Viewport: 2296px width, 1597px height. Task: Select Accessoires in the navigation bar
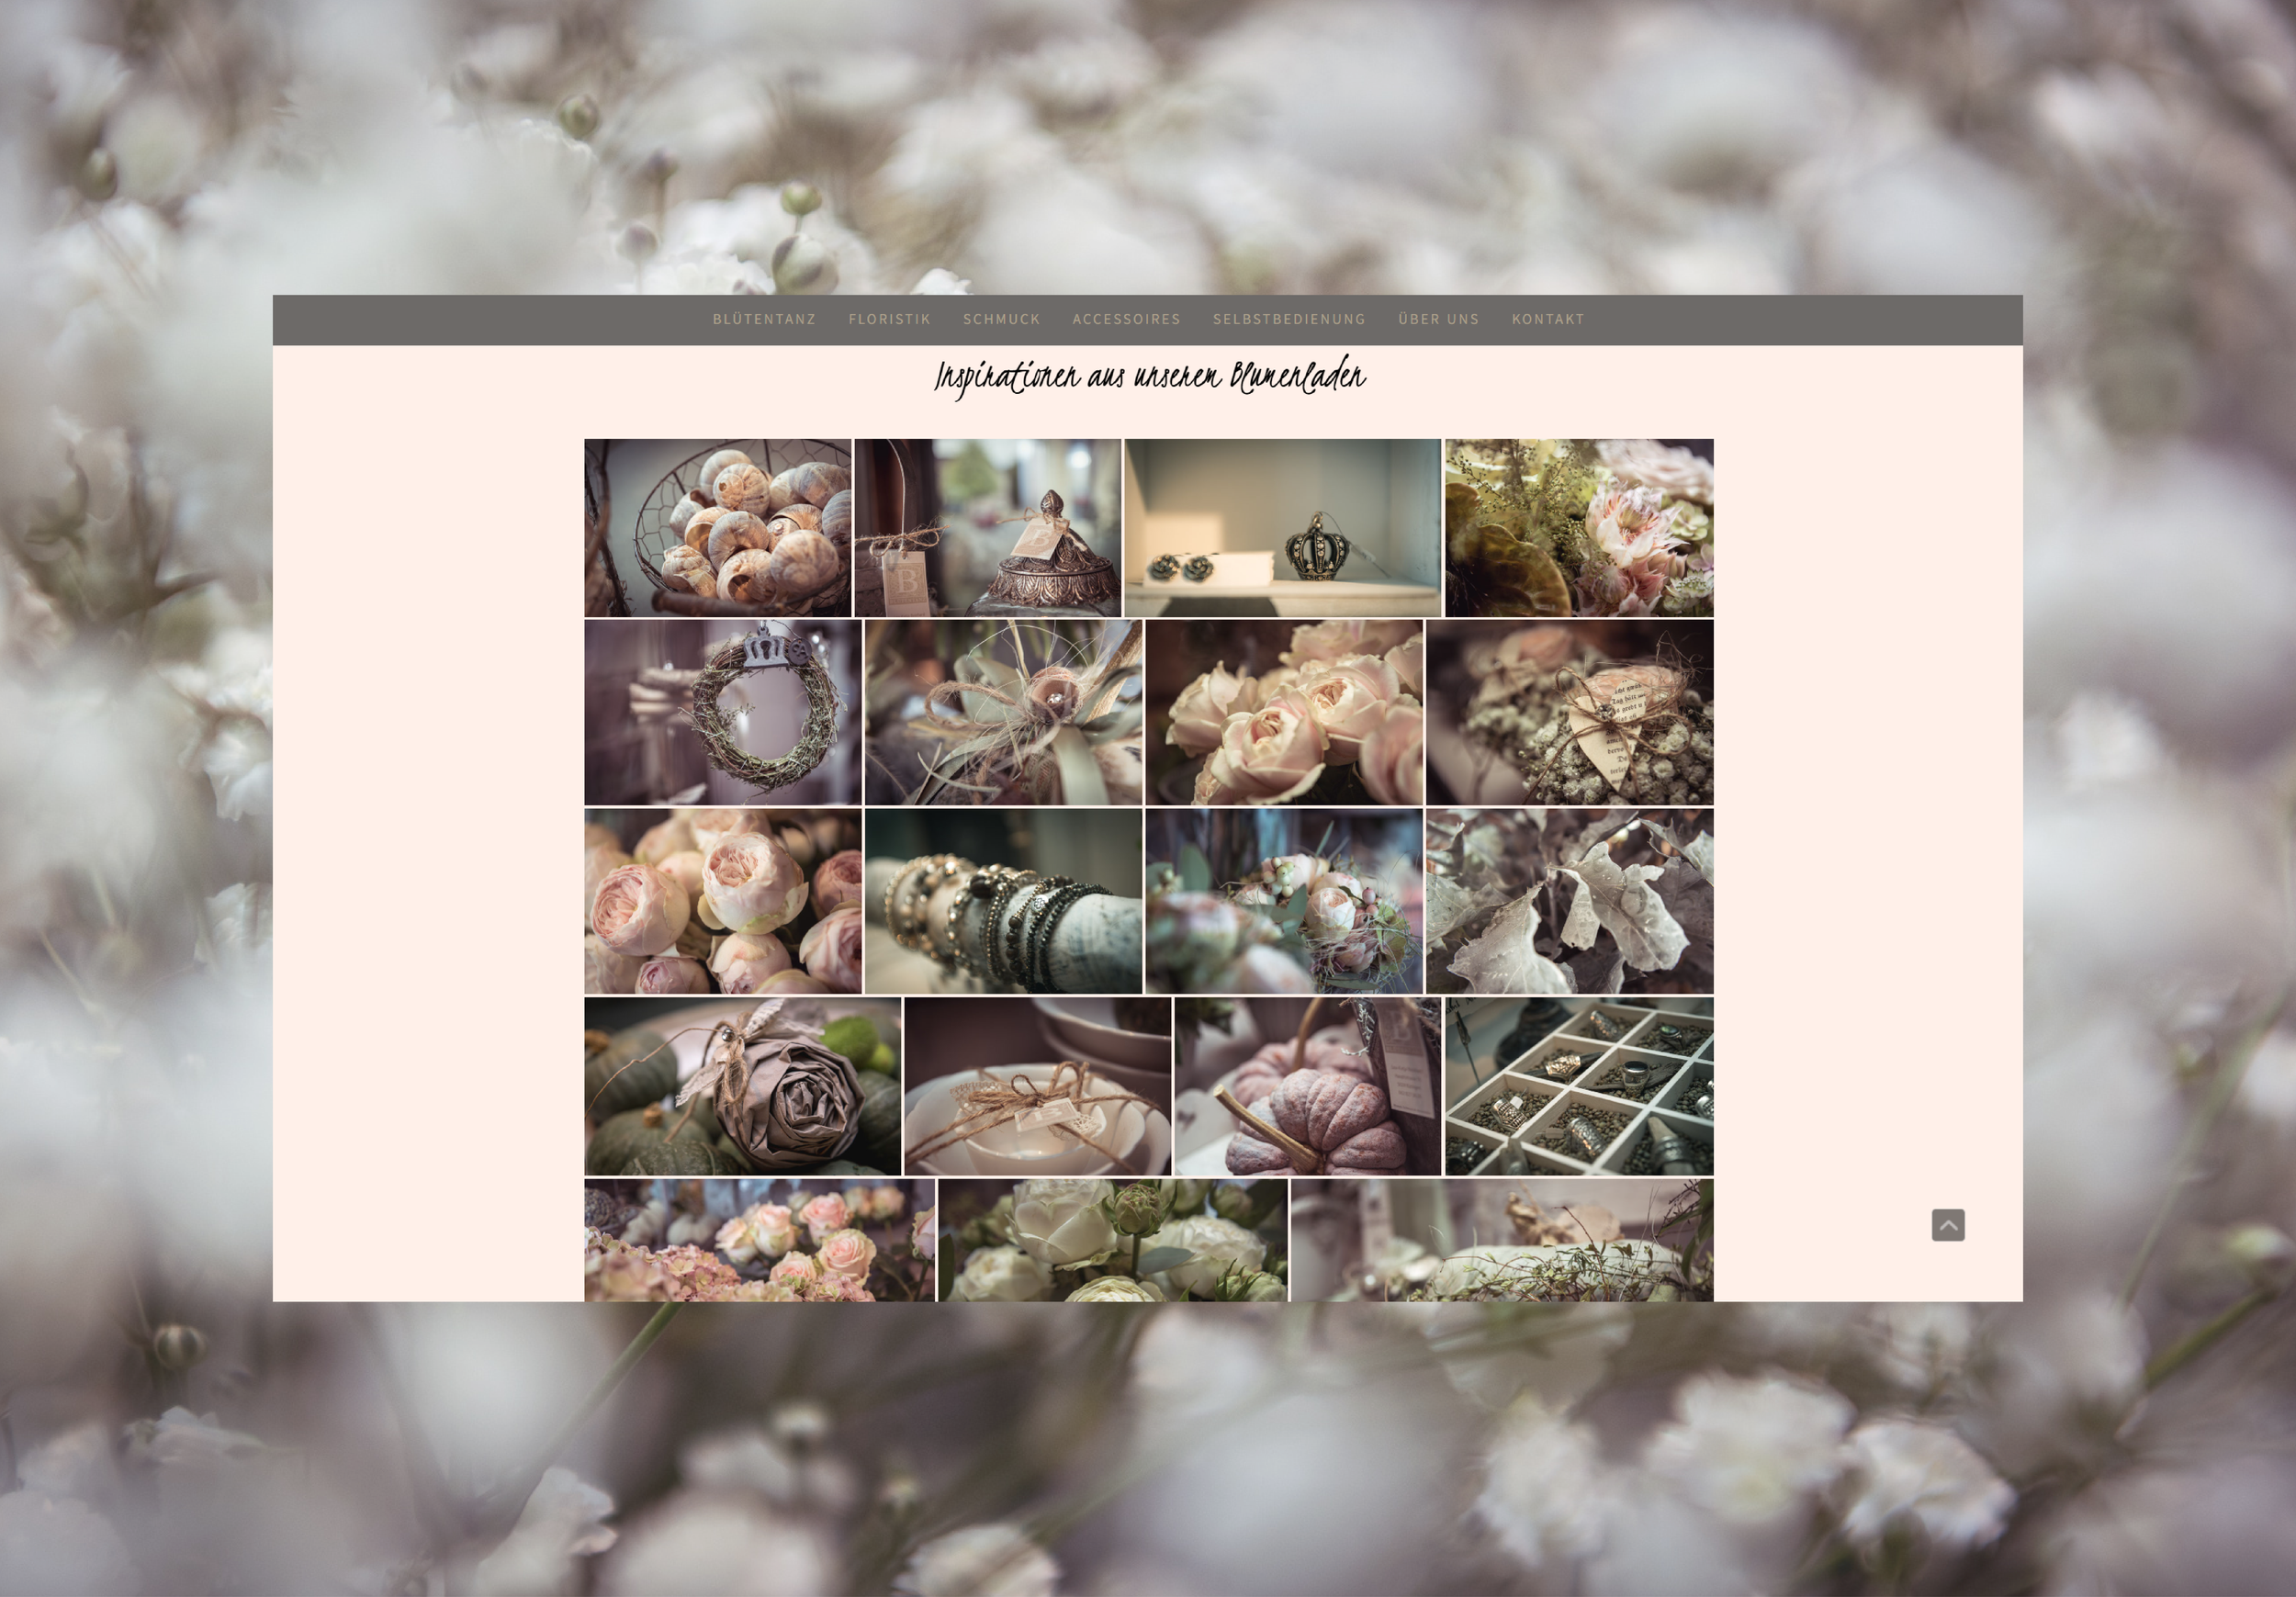1126,319
